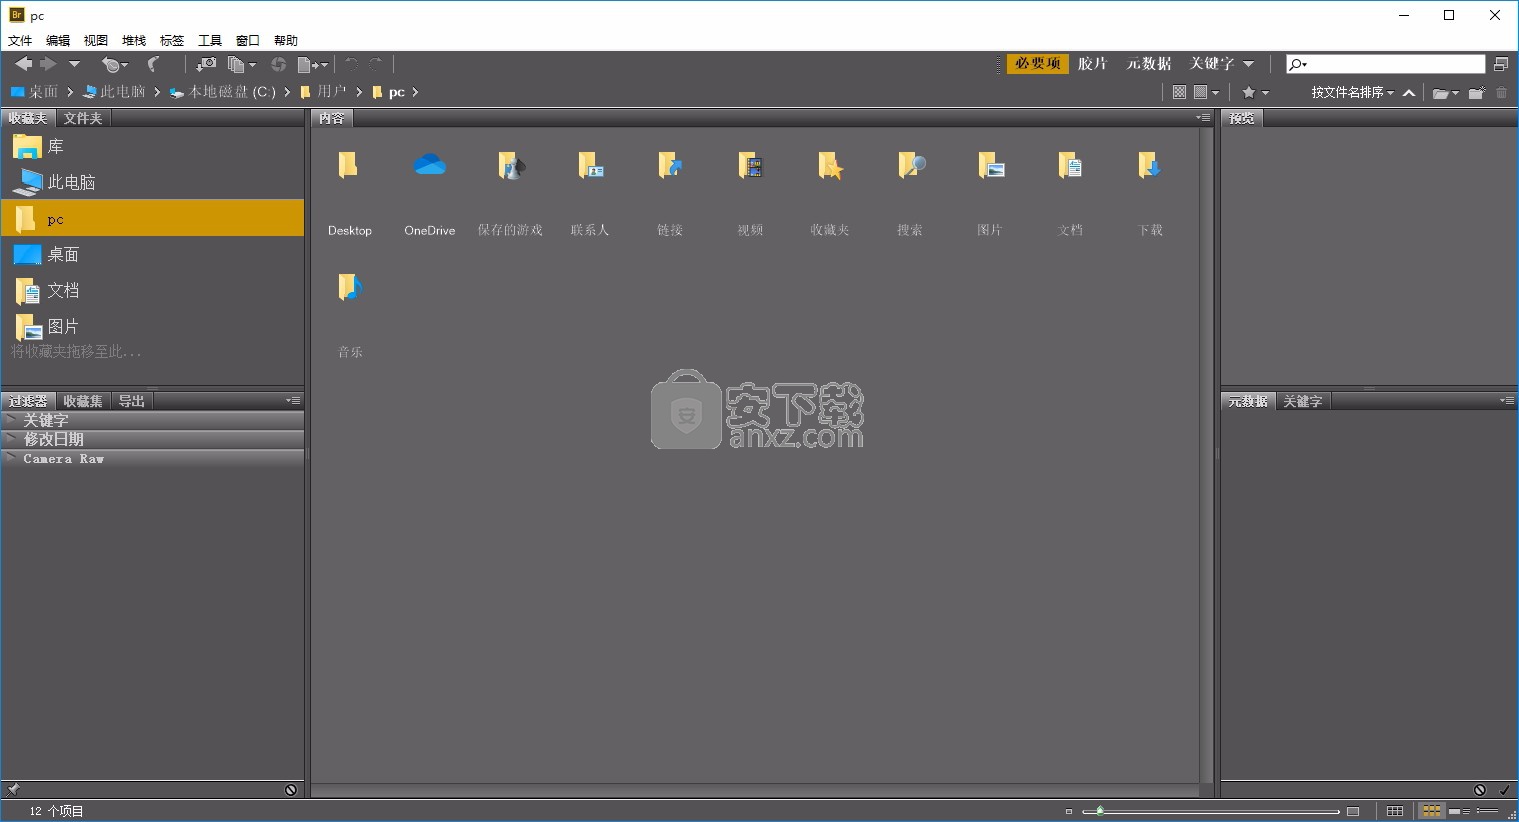Open the 工具 menu
This screenshot has height=822, width=1519.
(x=210, y=41)
